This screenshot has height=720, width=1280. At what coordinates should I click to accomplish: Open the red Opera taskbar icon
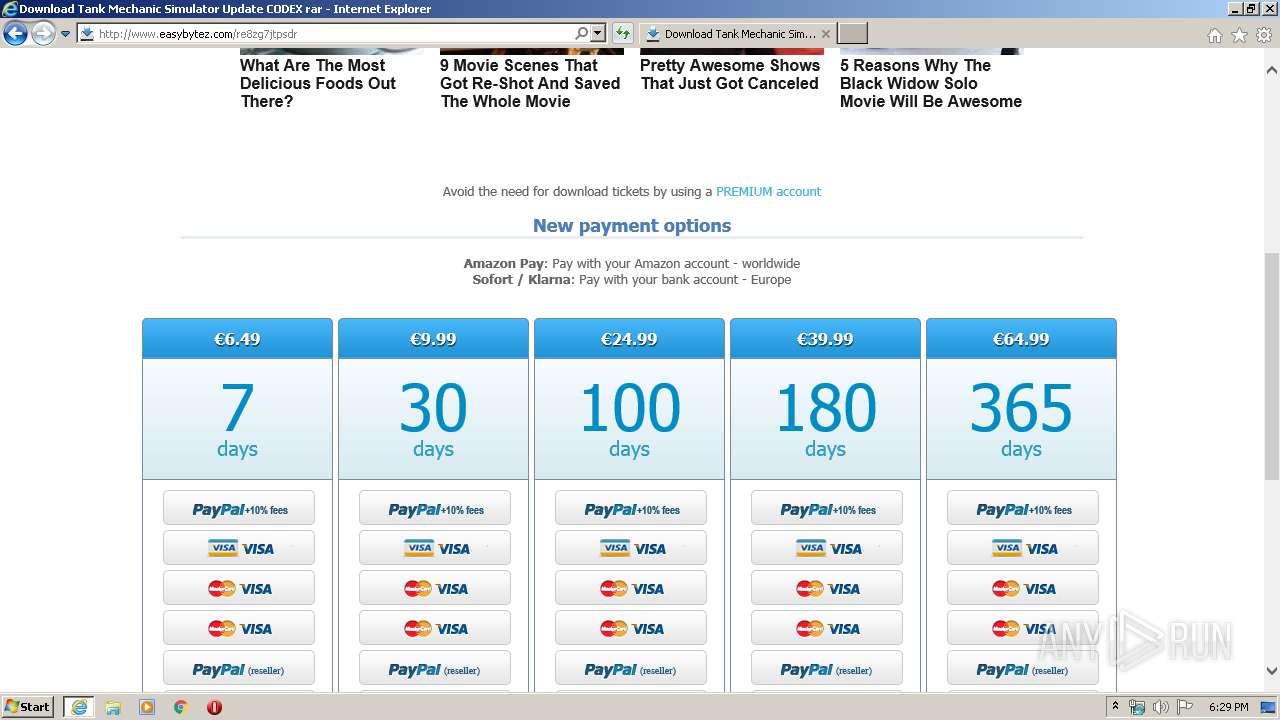(214, 707)
